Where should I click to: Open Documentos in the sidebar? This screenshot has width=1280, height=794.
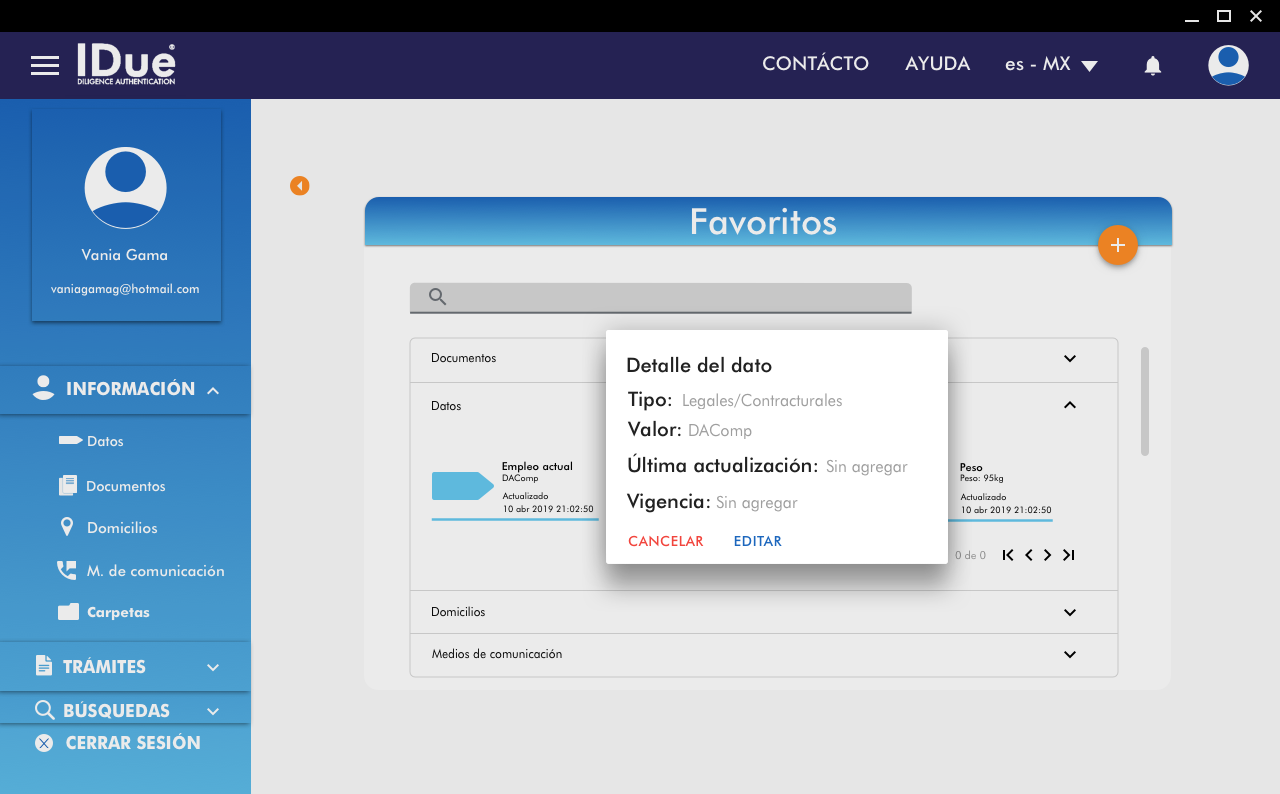pos(125,486)
